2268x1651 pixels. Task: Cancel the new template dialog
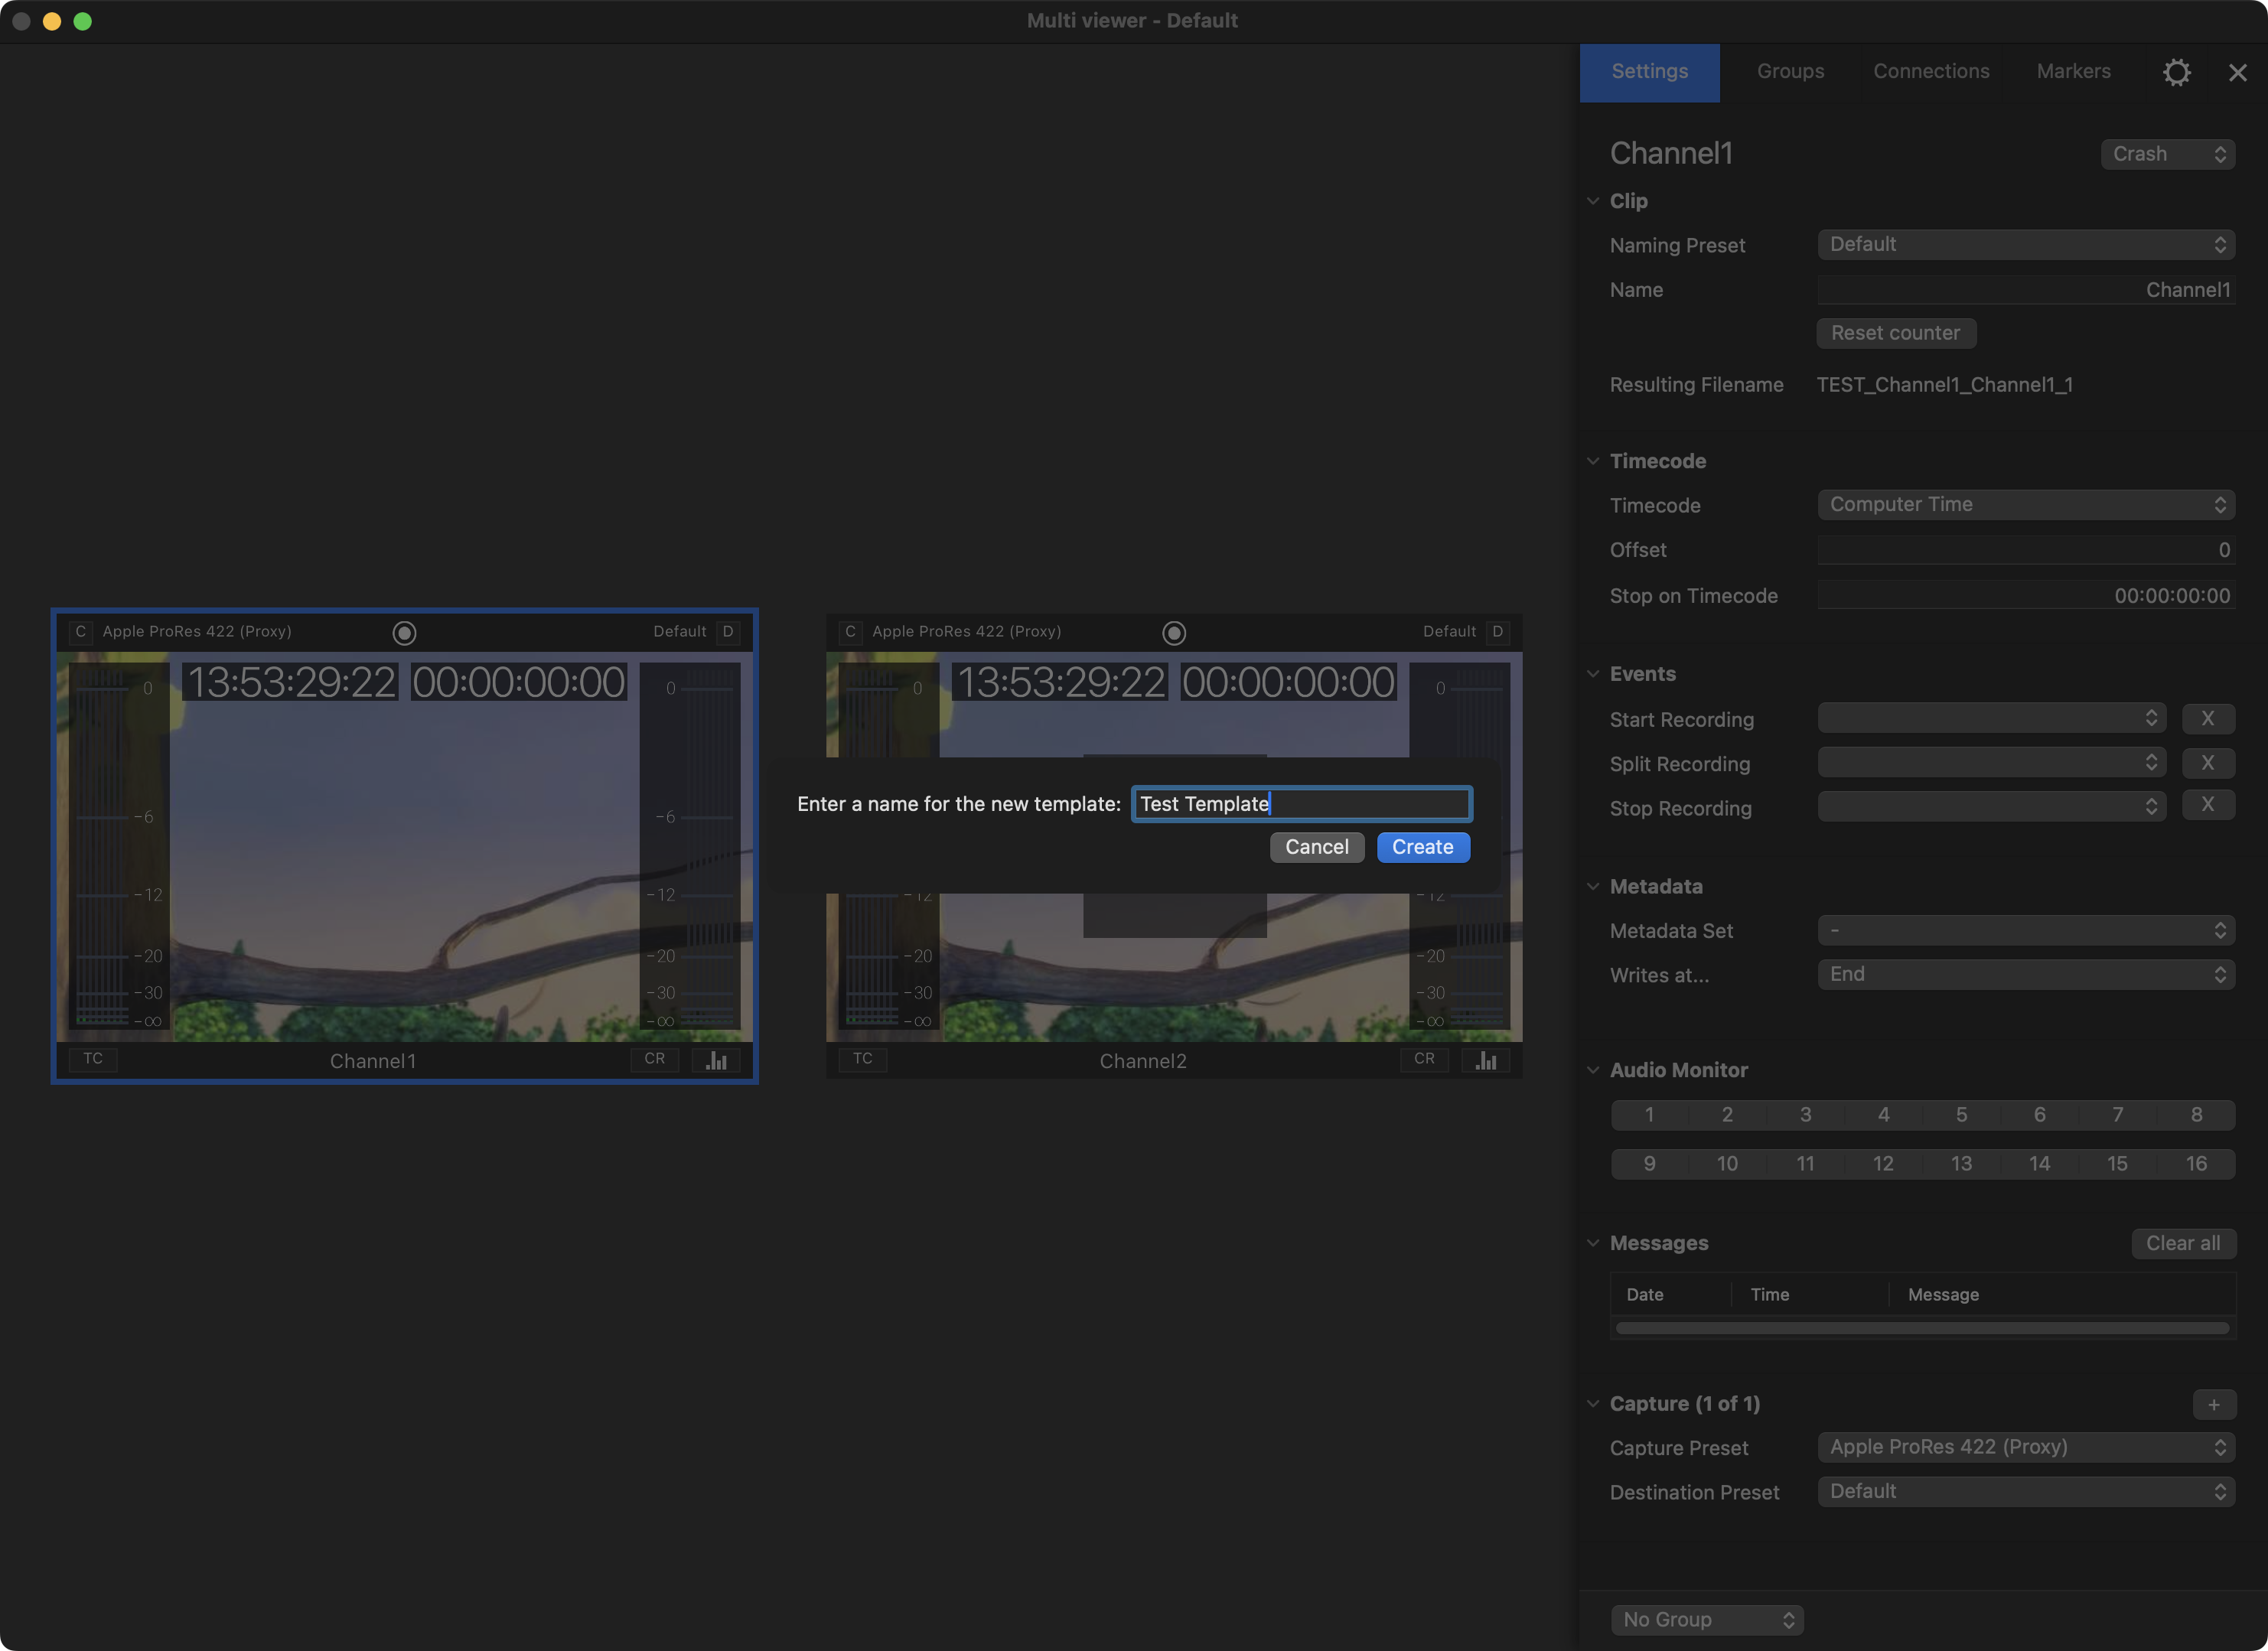click(1317, 847)
